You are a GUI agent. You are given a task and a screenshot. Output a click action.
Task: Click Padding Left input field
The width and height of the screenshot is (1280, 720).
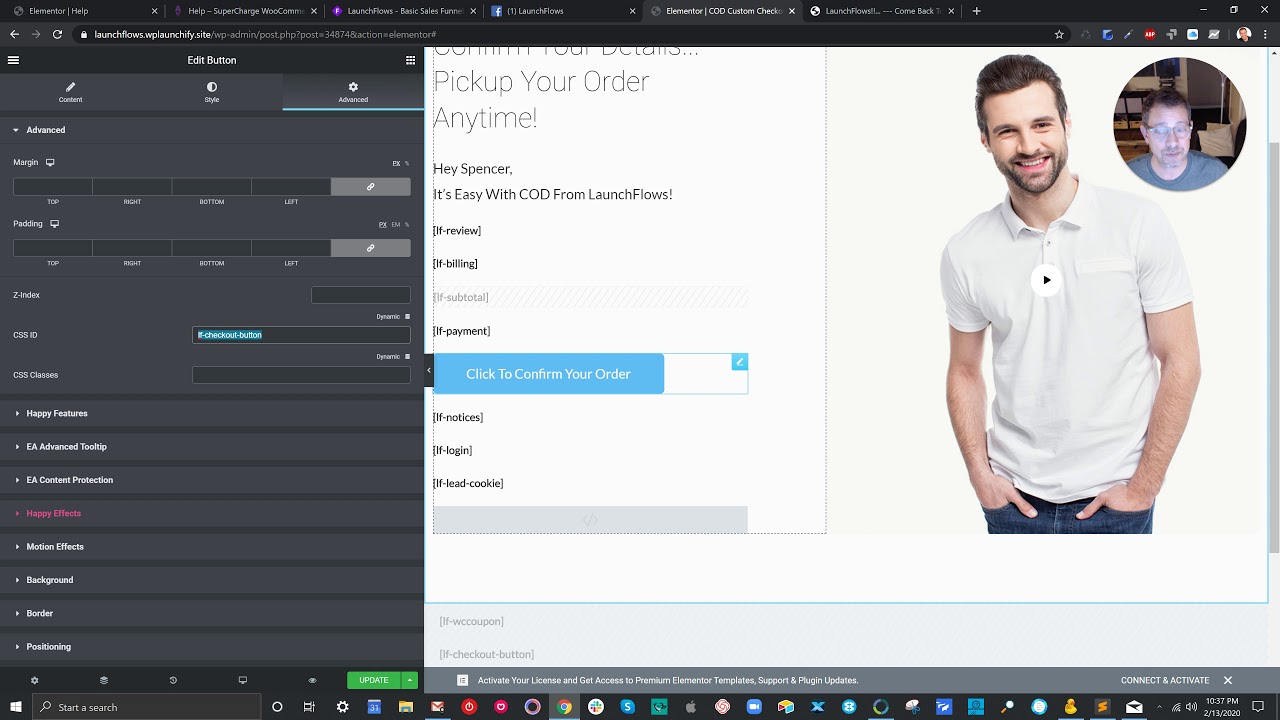point(291,248)
